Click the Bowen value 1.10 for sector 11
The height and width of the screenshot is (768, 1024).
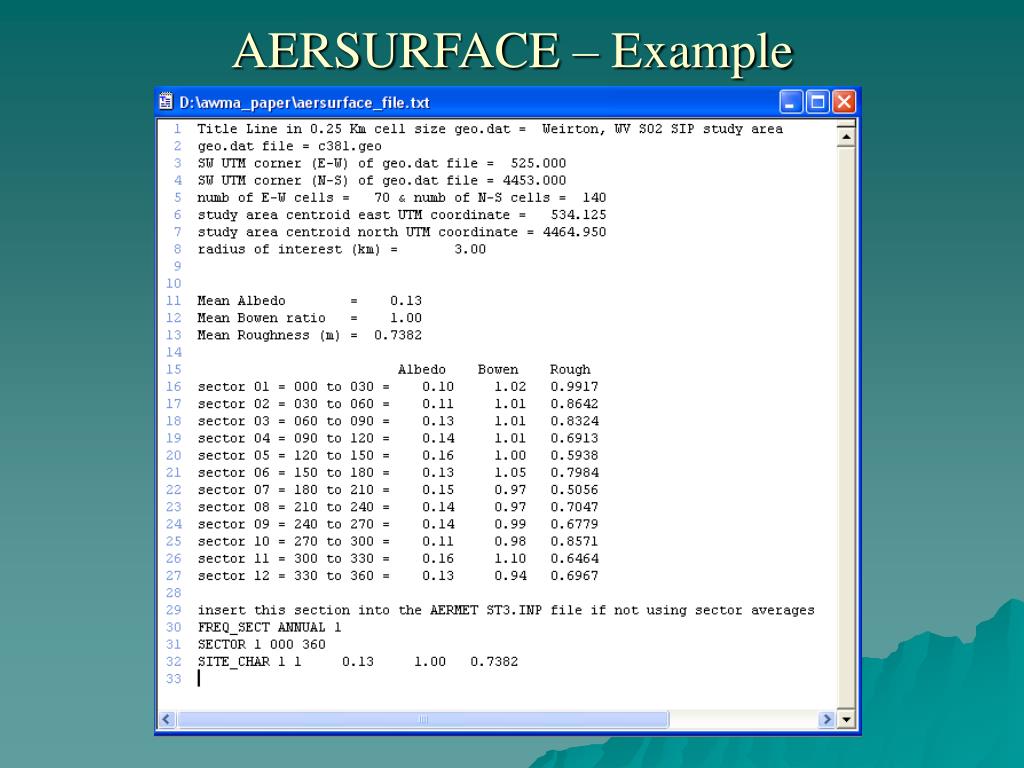(x=510, y=558)
